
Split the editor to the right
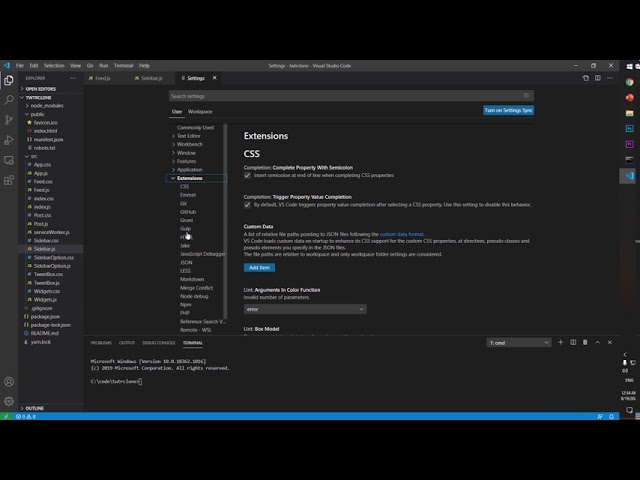598,78
